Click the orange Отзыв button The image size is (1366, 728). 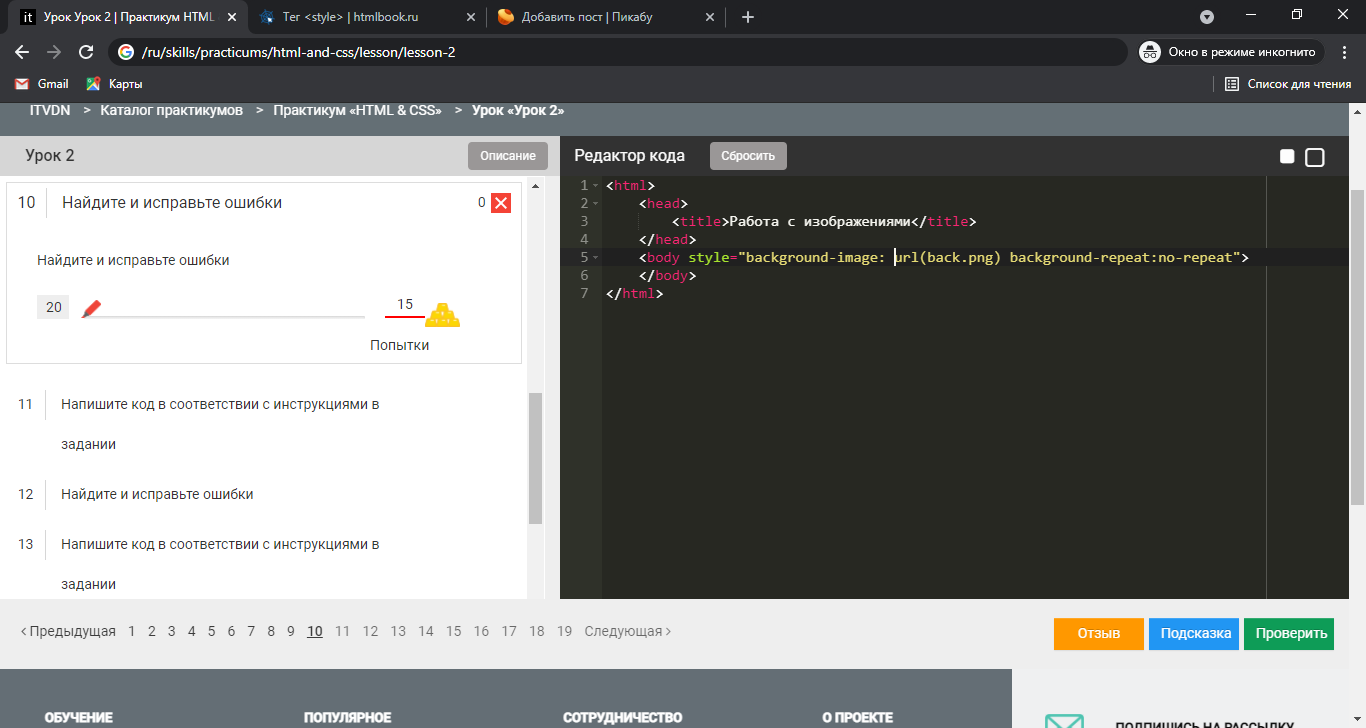(1098, 634)
